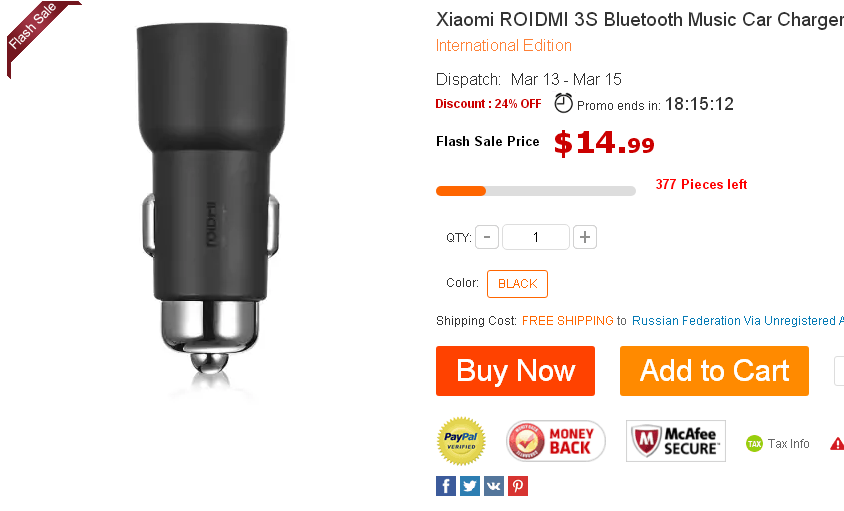This screenshot has width=844, height=511.
Task: Click the International Edition link
Action: tap(503, 46)
